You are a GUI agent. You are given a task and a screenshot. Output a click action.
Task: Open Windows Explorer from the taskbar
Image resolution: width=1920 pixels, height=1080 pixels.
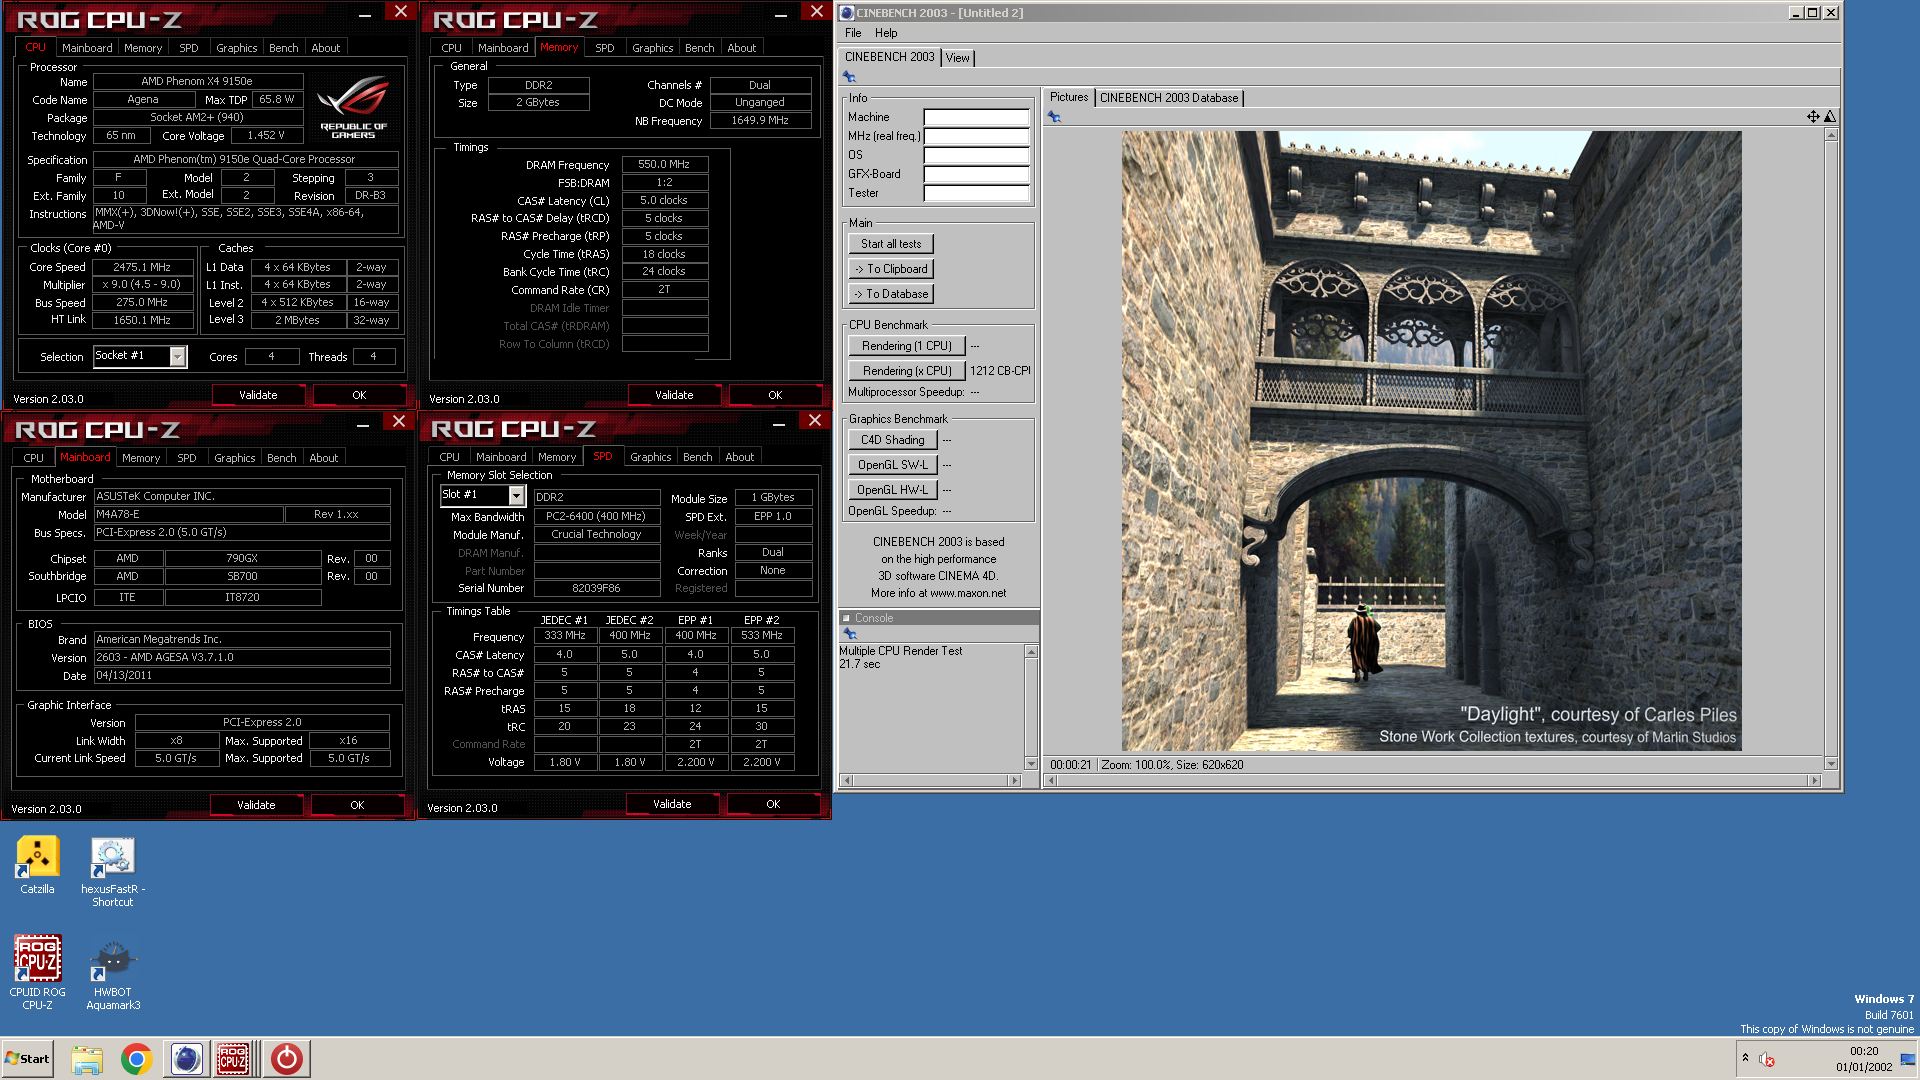click(x=87, y=1059)
